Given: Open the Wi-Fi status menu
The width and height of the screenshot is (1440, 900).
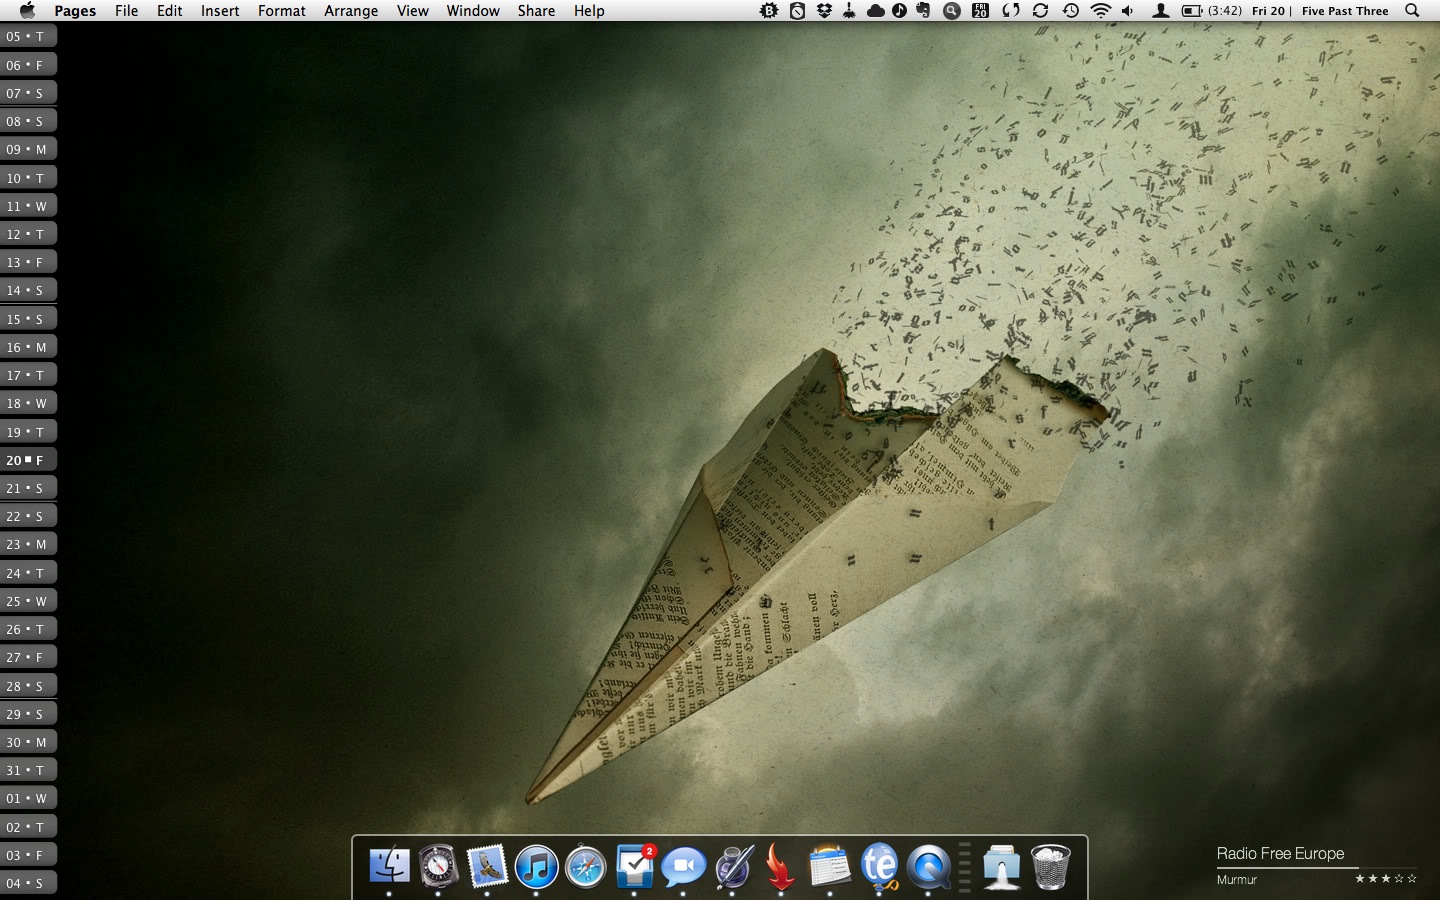Looking at the screenshot, I should point(1100,11).
